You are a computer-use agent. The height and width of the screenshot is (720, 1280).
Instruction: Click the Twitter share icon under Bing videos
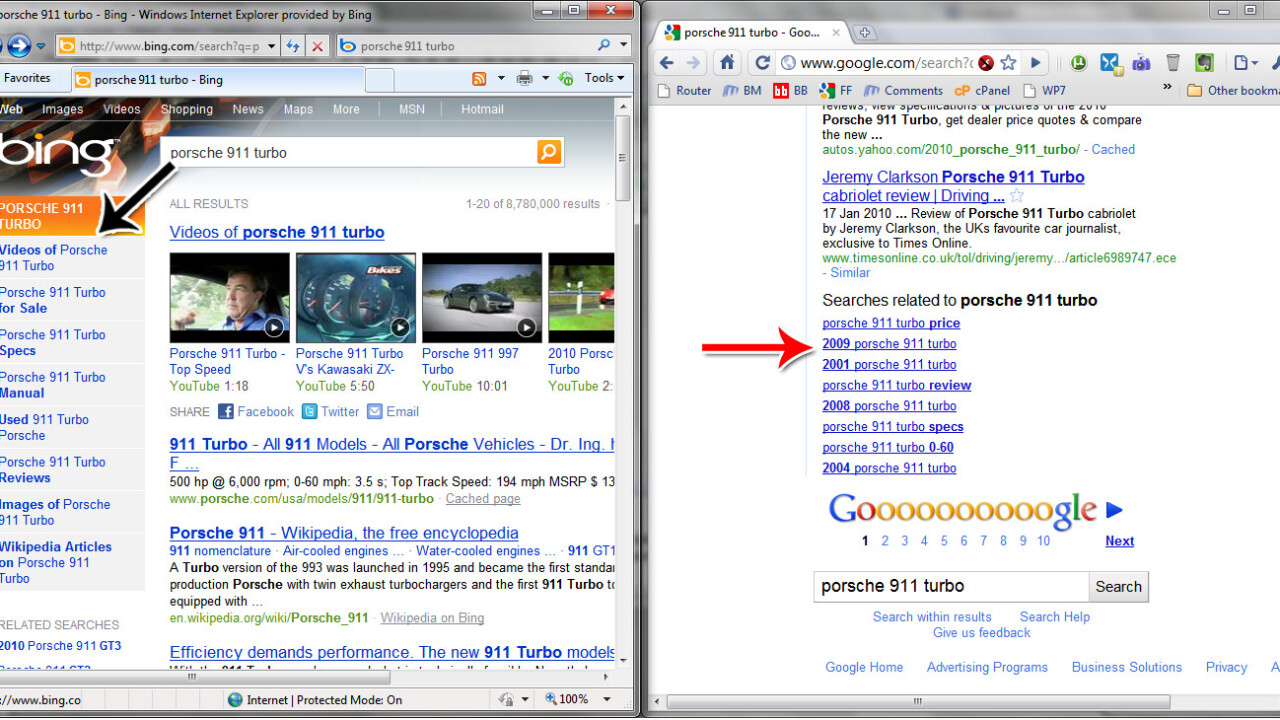tap(310, 411)
